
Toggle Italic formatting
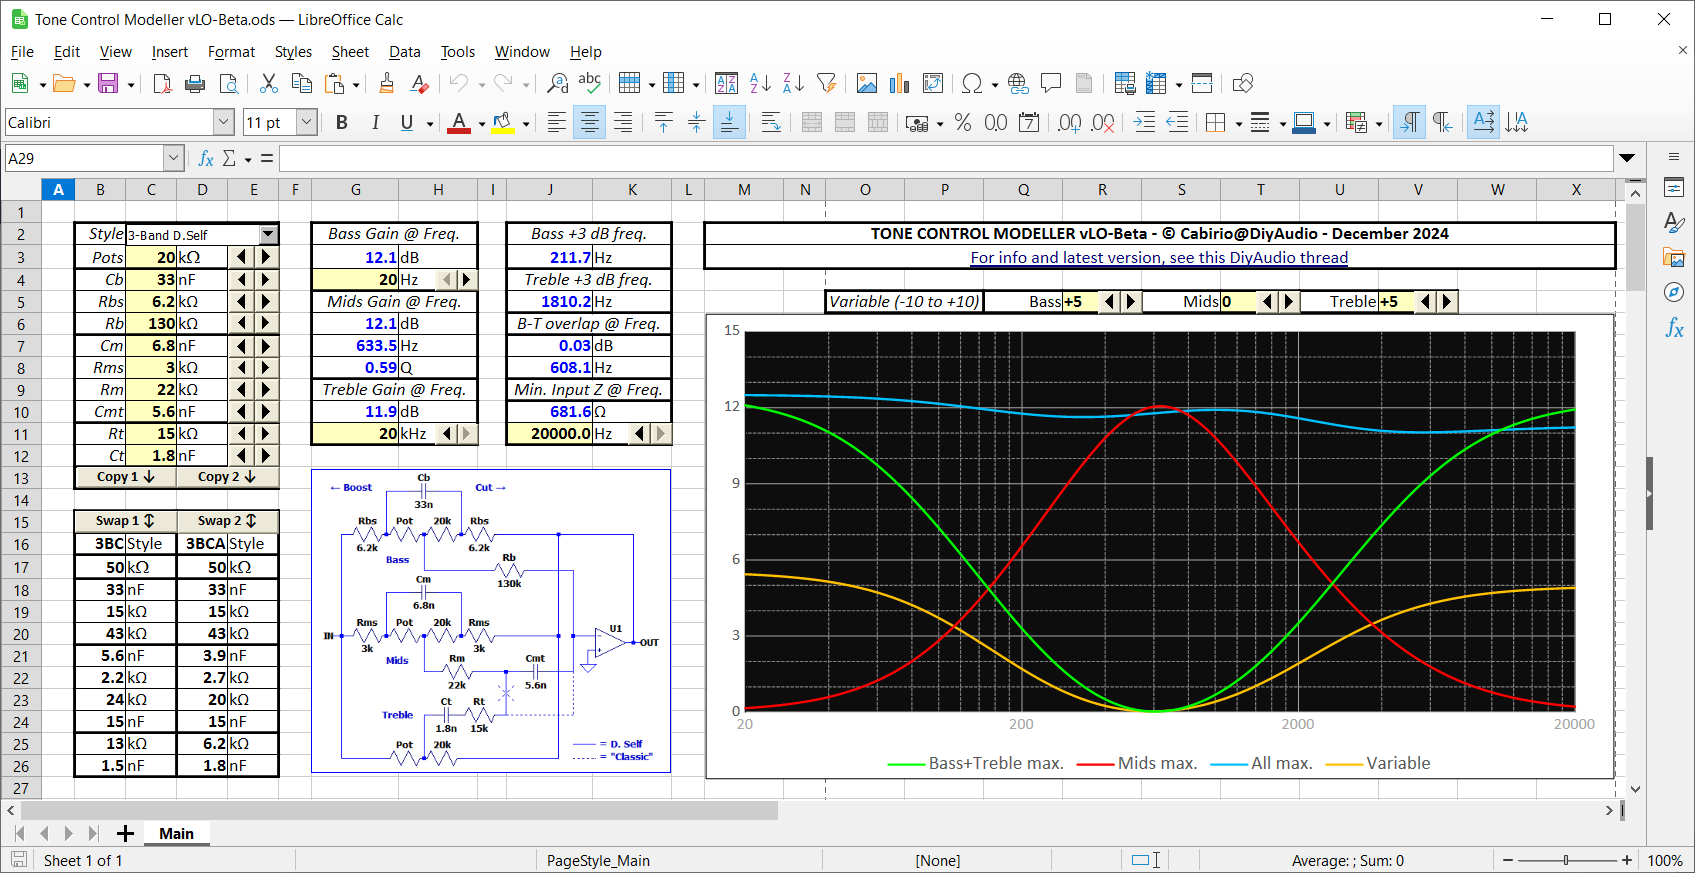[375, 122]
